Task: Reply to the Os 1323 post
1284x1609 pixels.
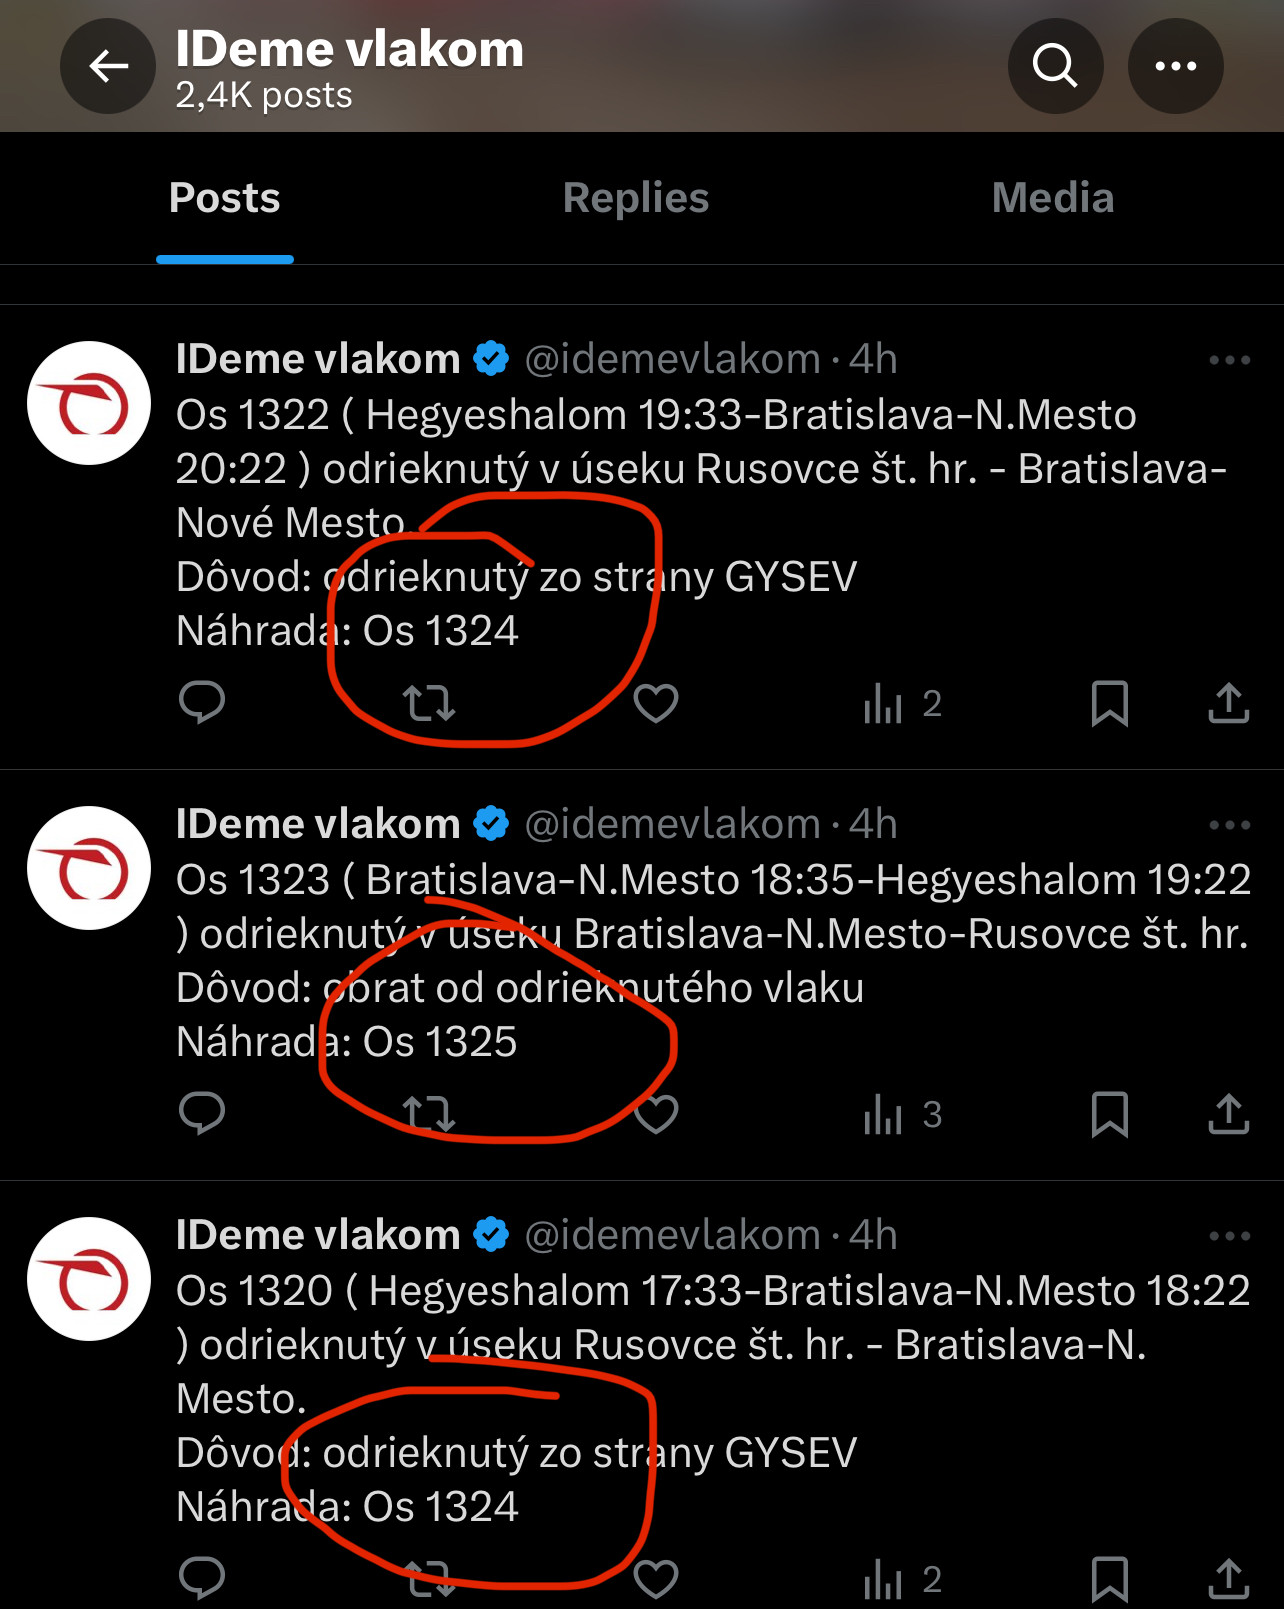Action: 202,1113
